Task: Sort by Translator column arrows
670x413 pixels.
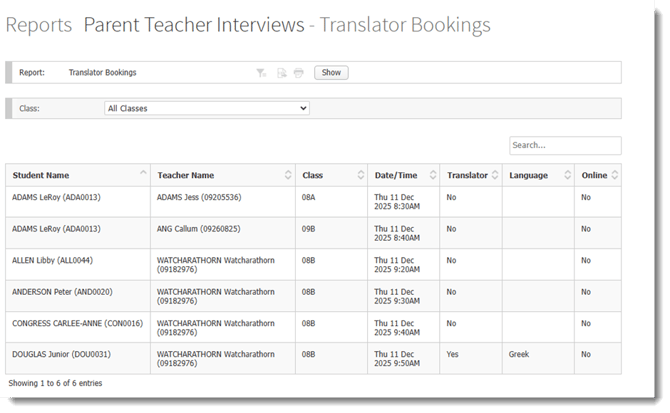Action: 495,175
